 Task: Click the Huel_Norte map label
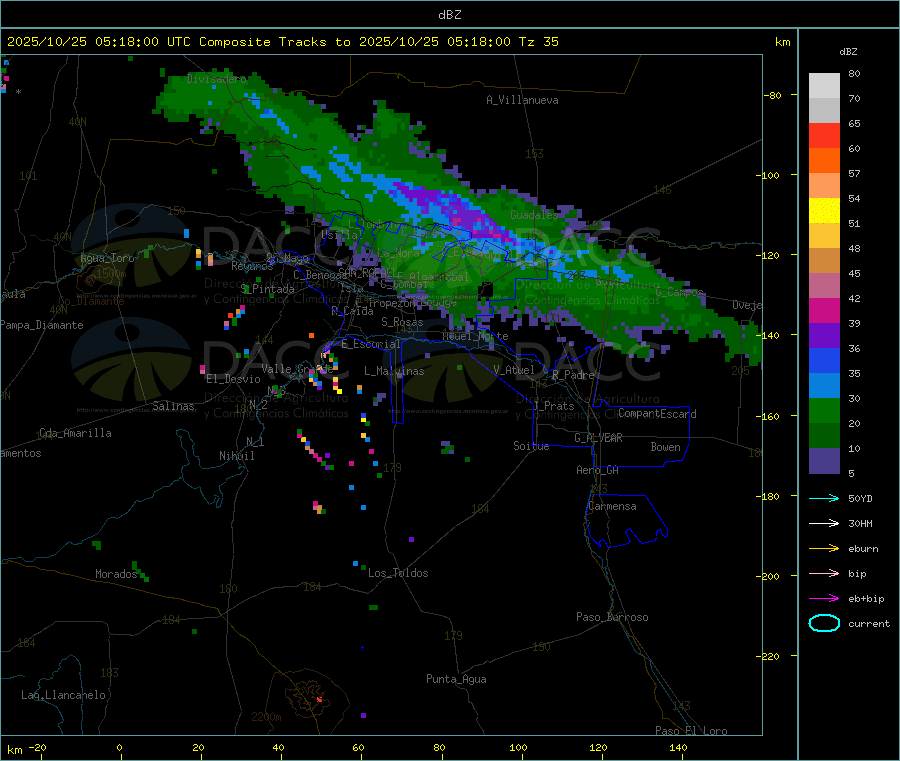[x=475, y=336]
